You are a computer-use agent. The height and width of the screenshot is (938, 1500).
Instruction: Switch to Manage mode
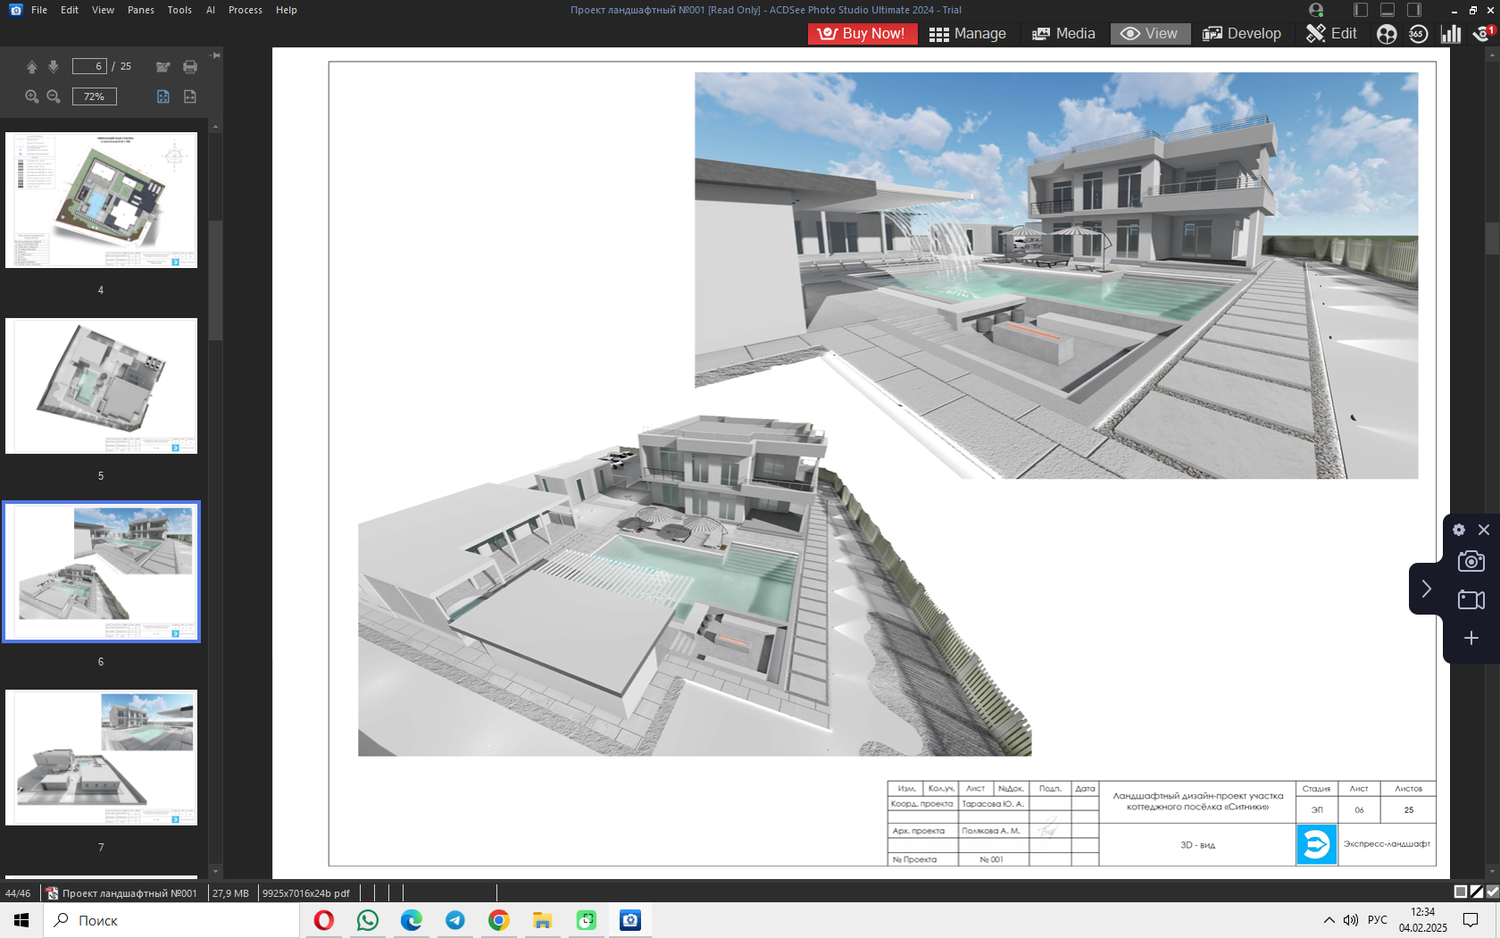(967, 33)
